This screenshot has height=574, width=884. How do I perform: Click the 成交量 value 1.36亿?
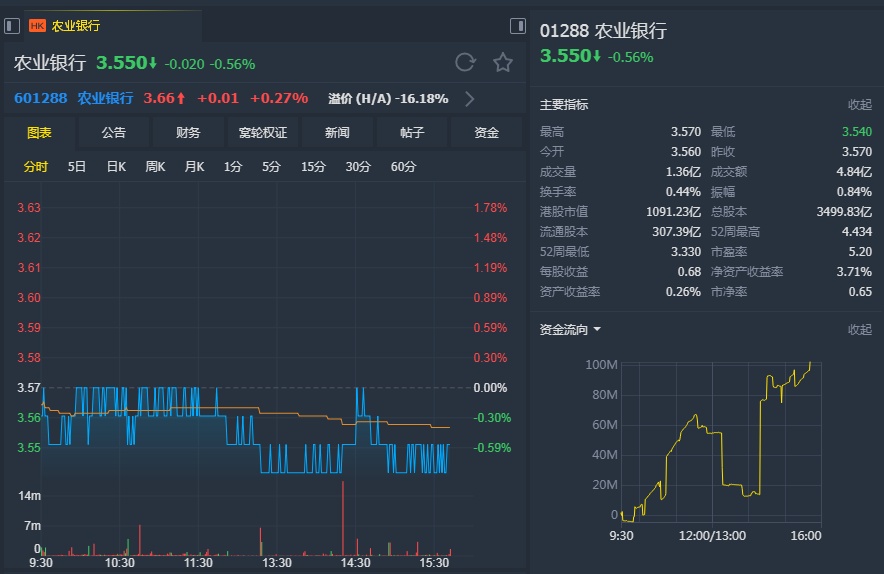[x=683, y=172]
